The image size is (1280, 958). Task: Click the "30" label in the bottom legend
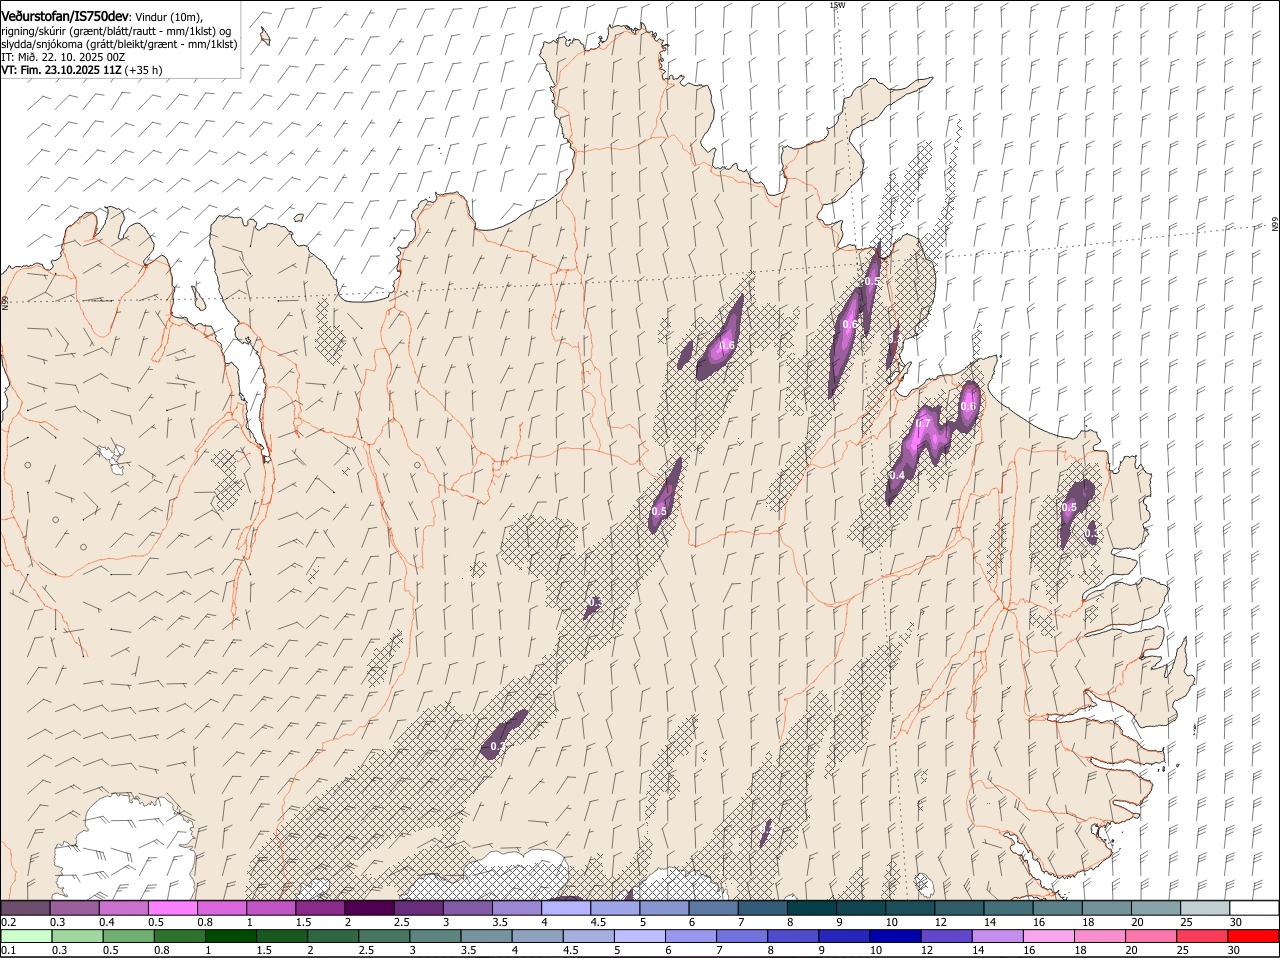pos(1233,950)
